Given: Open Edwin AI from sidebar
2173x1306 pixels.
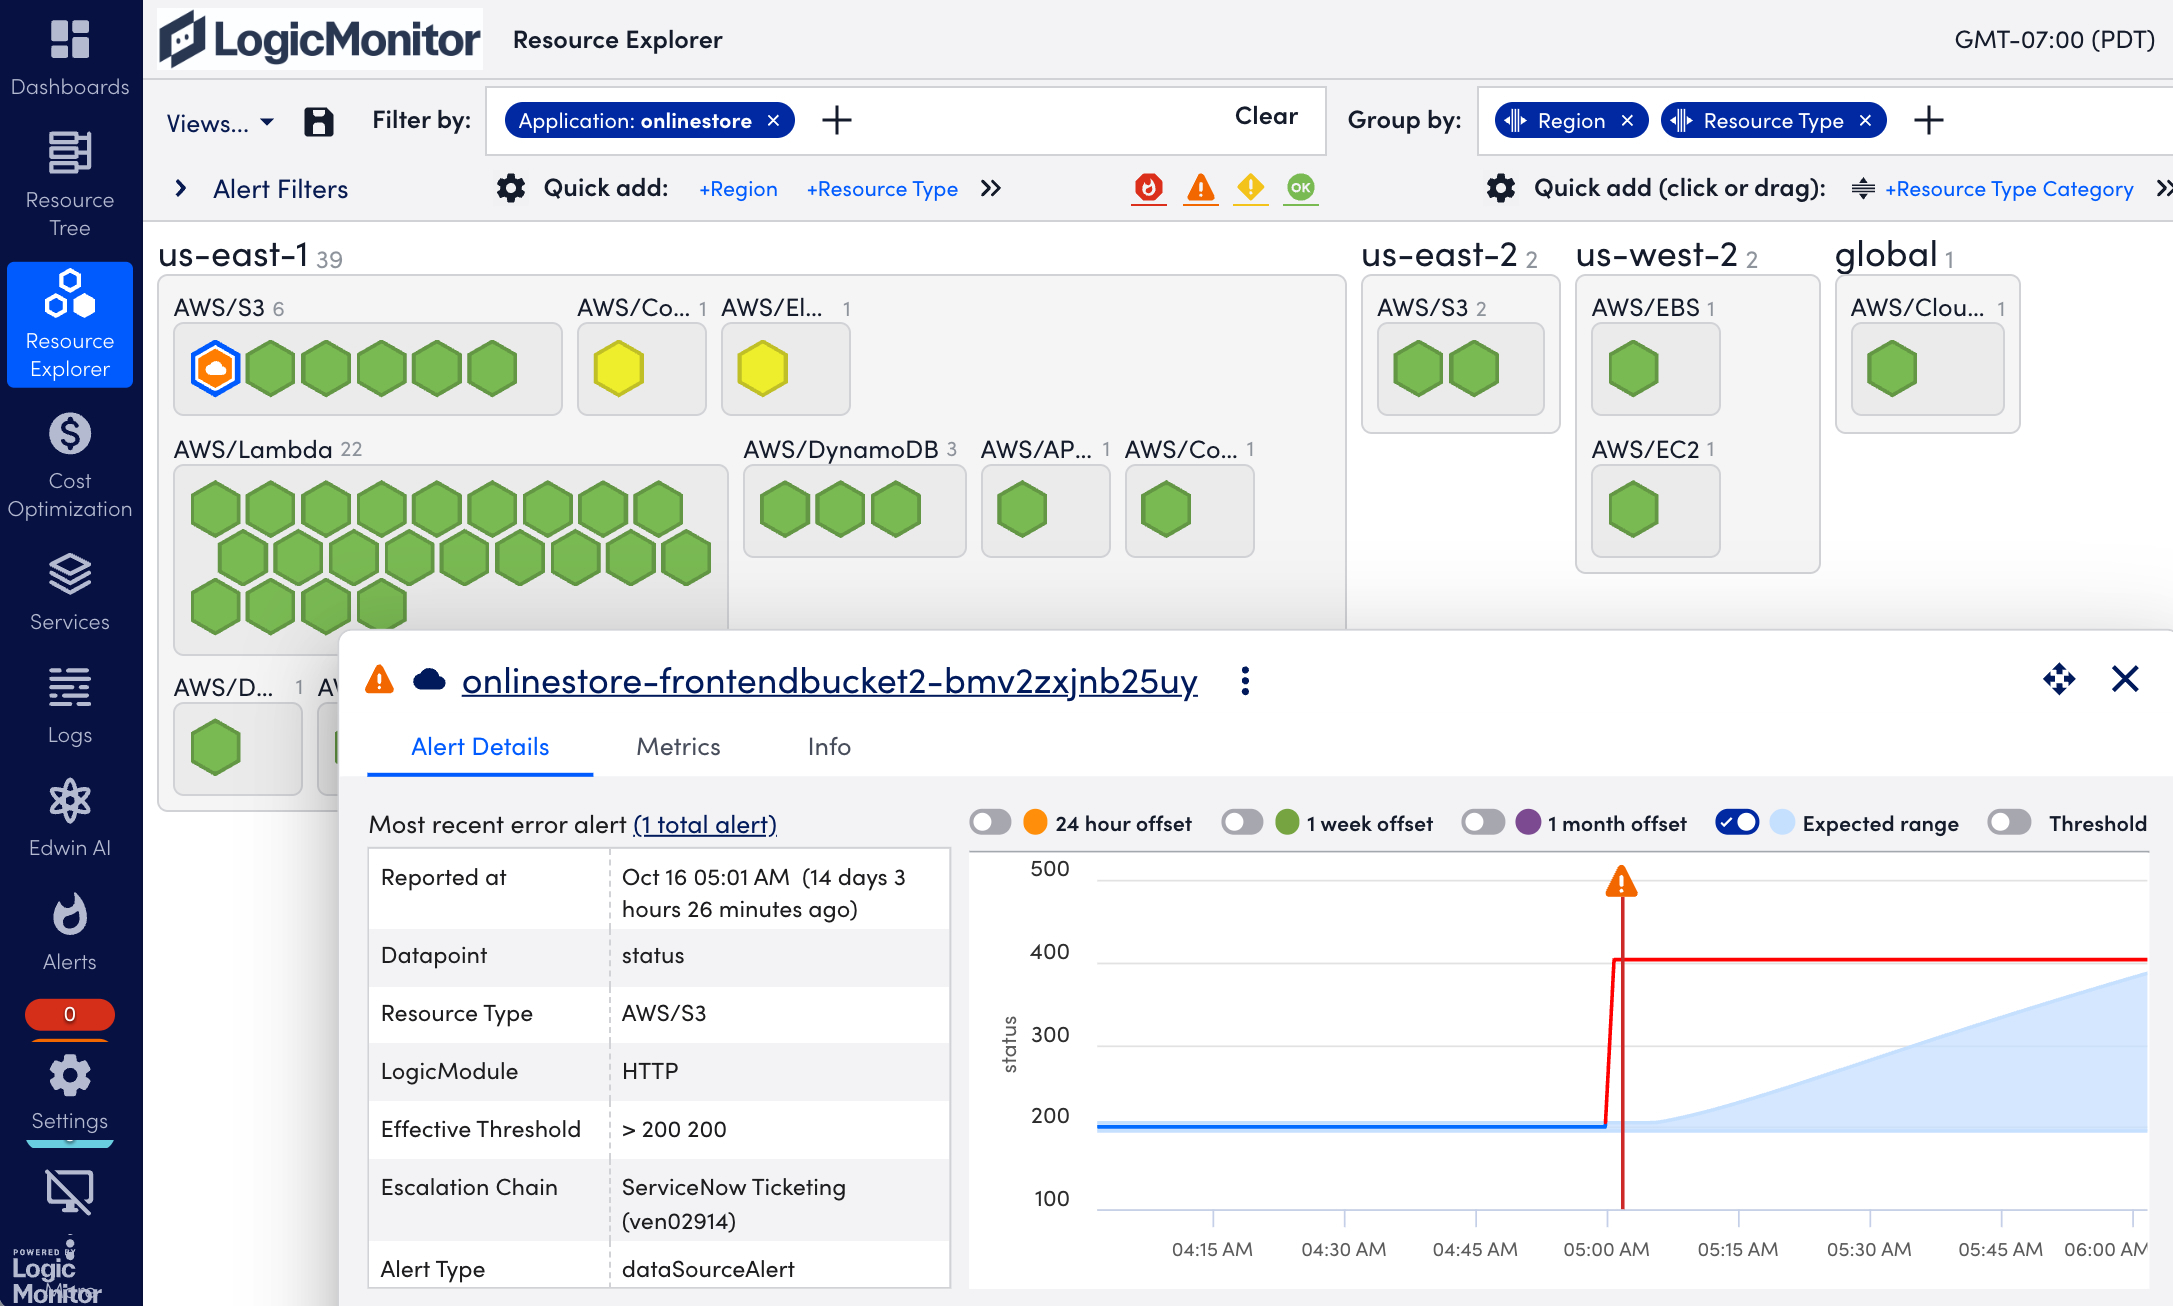Looking at the screenshot, I should click(70, 819).
